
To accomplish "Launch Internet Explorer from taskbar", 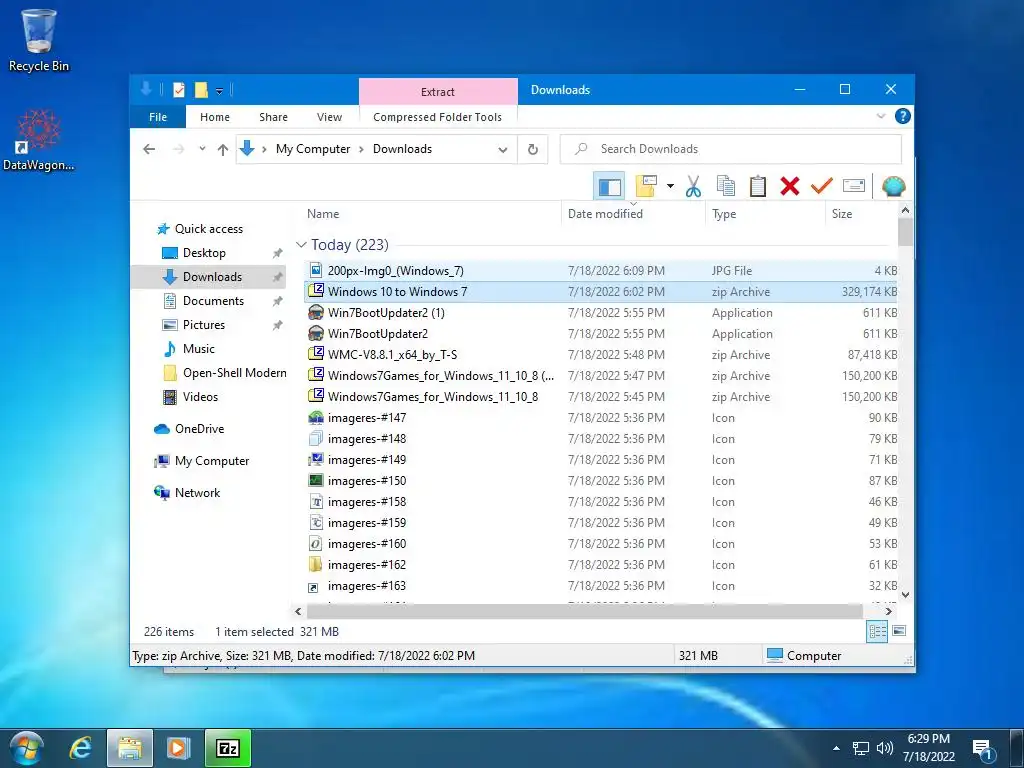I will 80,748.
